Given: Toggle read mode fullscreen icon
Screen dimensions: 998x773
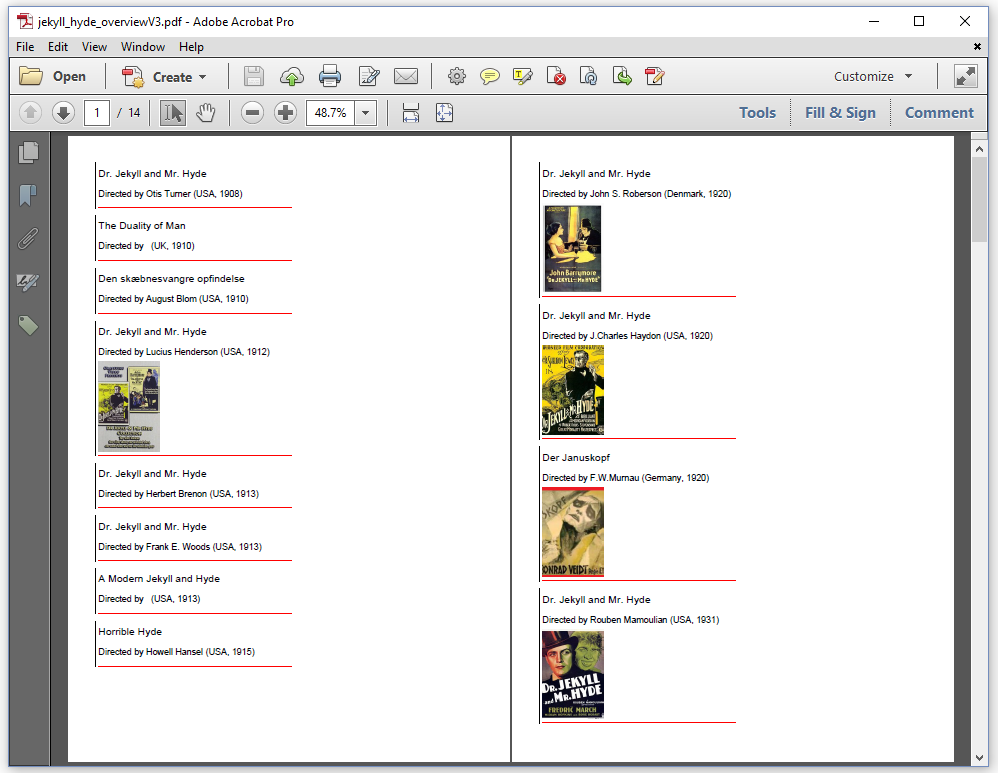Looking at the screenshot, I should pyautogui.click(x=965, y=76).
